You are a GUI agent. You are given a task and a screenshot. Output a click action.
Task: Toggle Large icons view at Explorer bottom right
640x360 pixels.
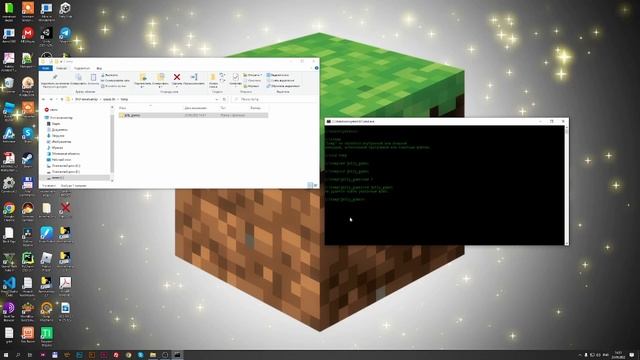click(x=315, y=185)
